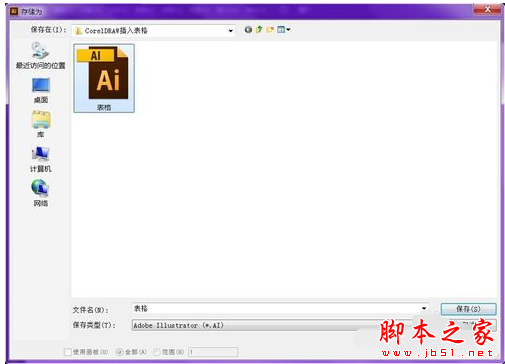The width and height of the screenshot is (505, 364).
Task: Close the 存储为 dialog
Action: 487,9
